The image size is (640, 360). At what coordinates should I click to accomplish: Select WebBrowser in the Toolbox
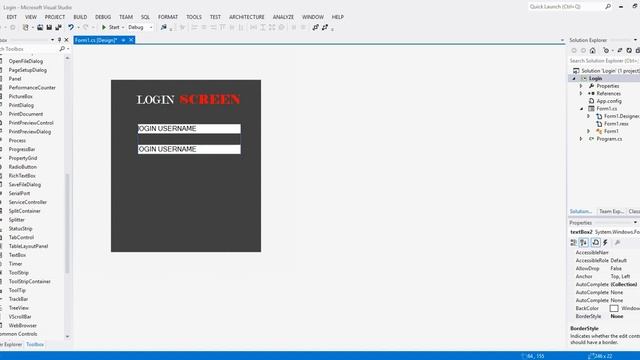[22, 326]
